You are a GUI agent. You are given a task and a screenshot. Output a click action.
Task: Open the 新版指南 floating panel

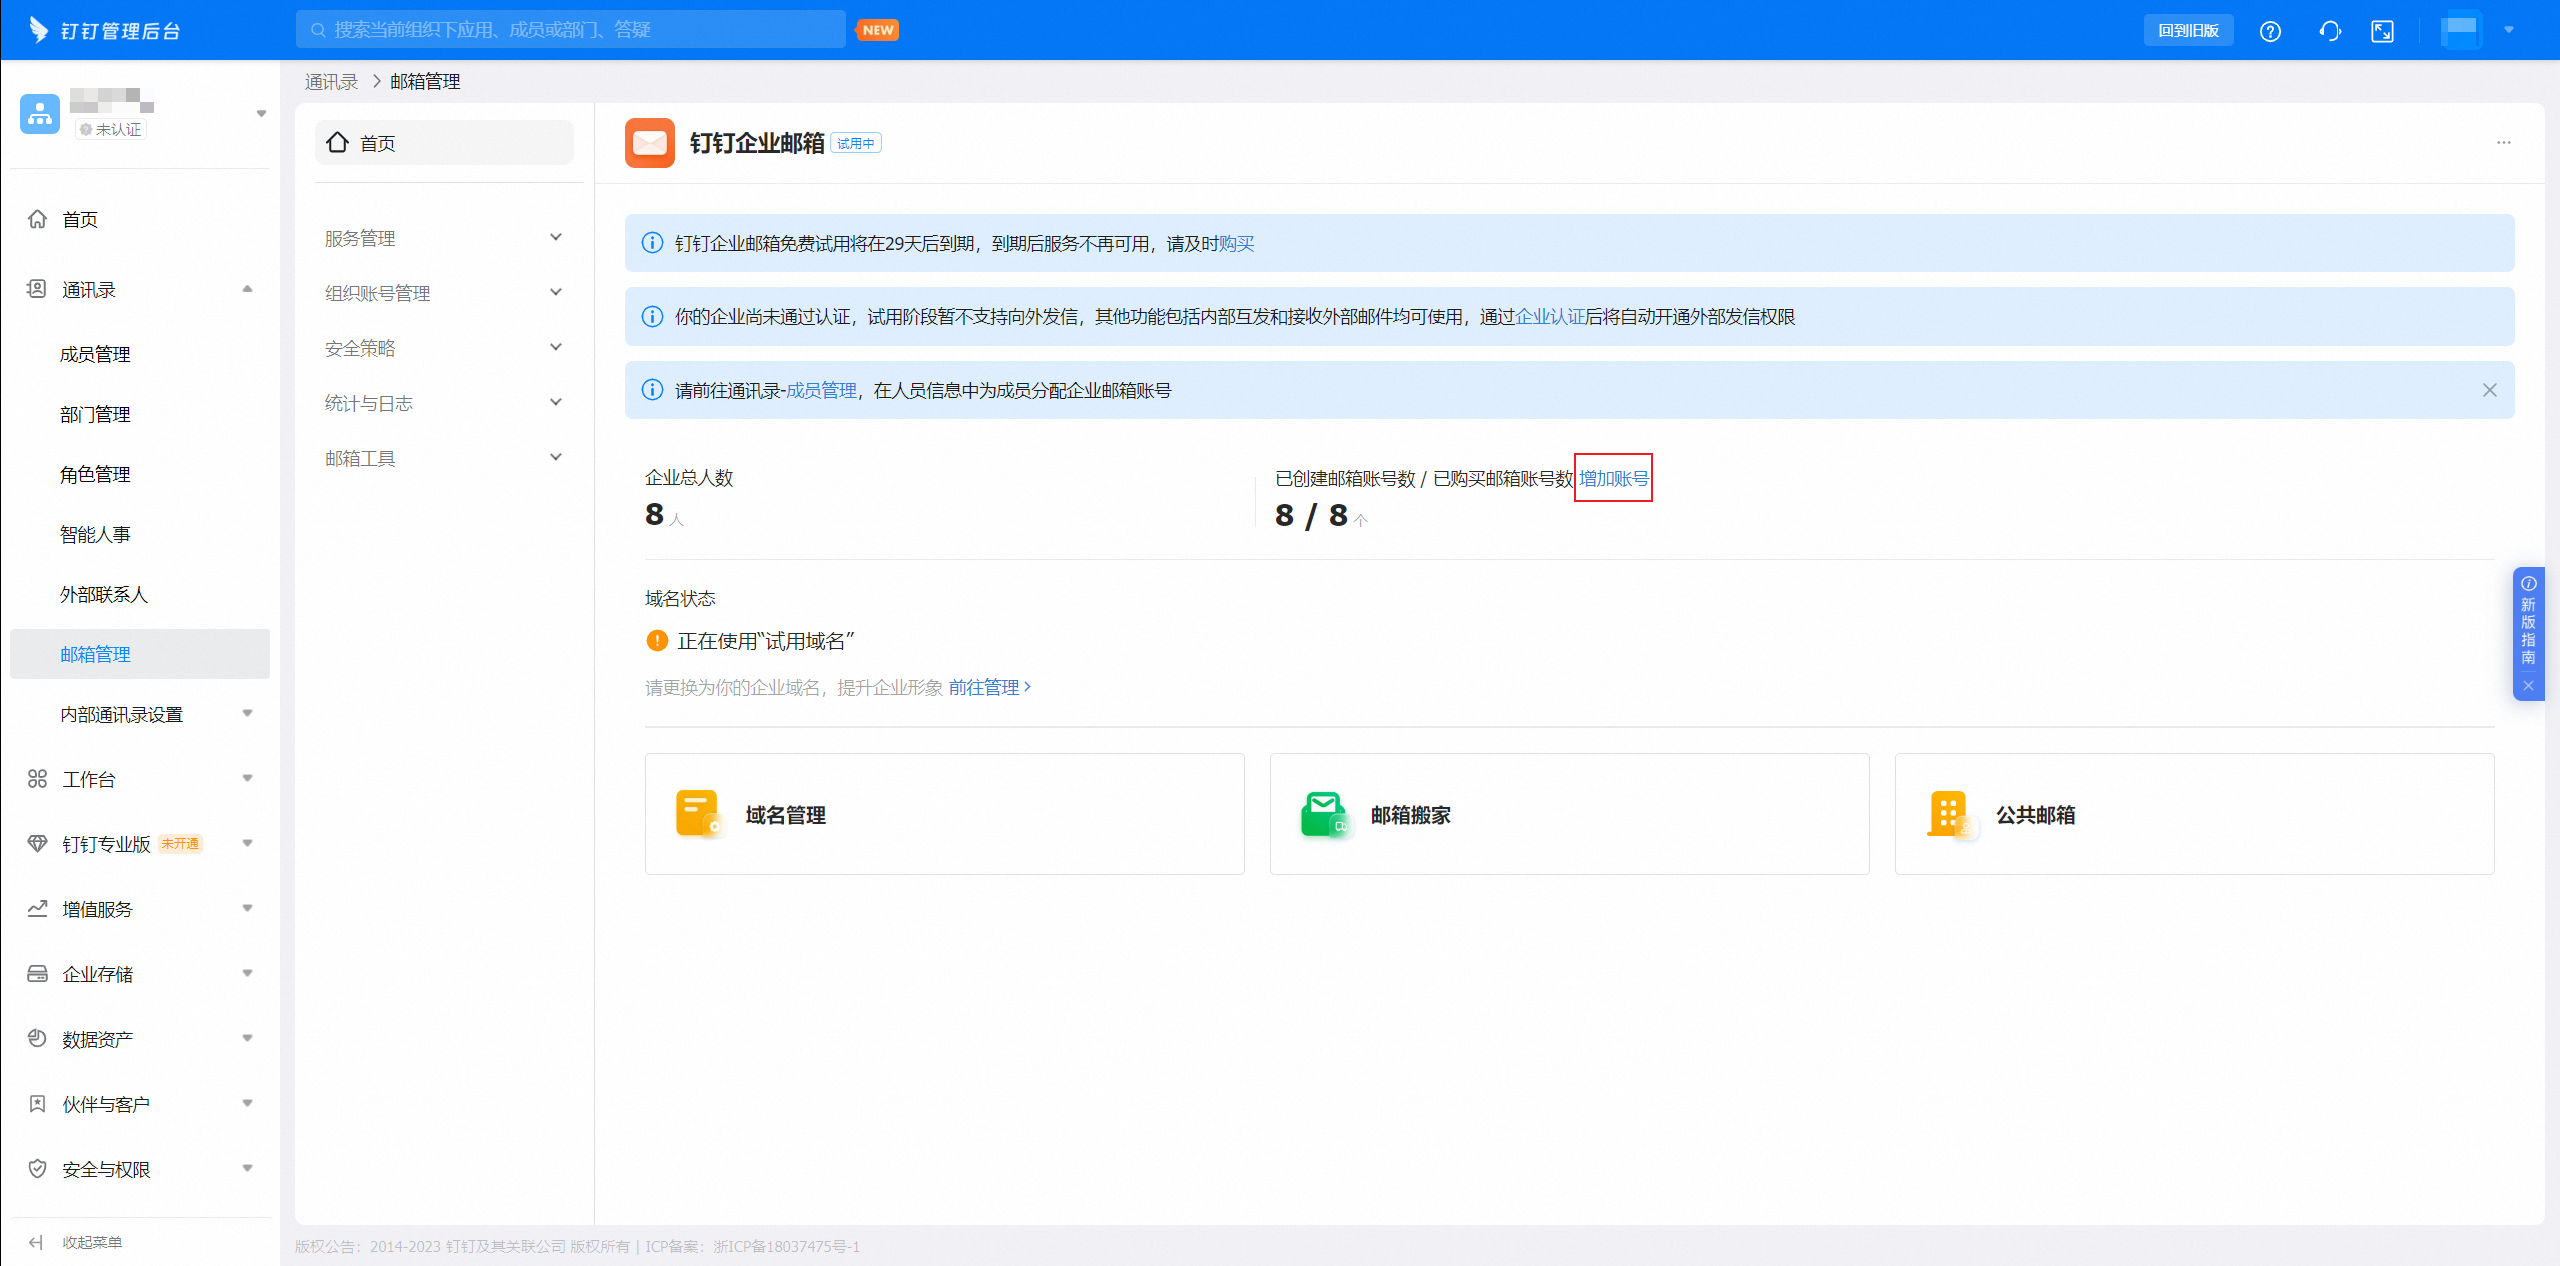[x=2528, y=622]
